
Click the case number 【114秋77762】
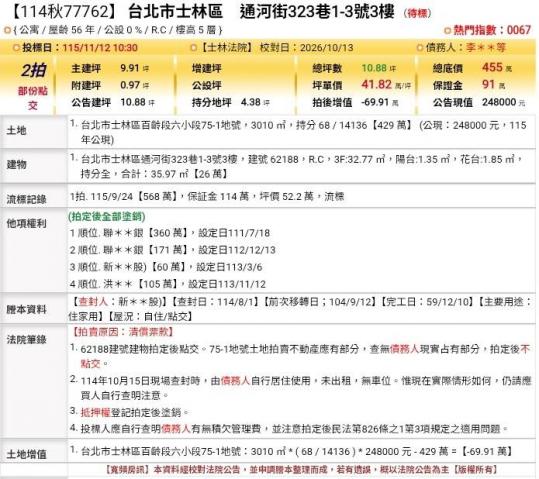click(64, 12)
